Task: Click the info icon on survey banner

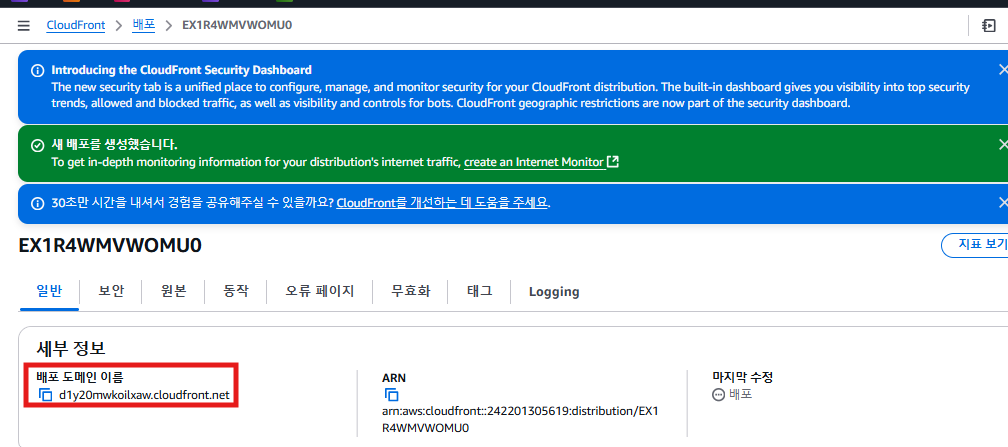Action: point(38,203)
